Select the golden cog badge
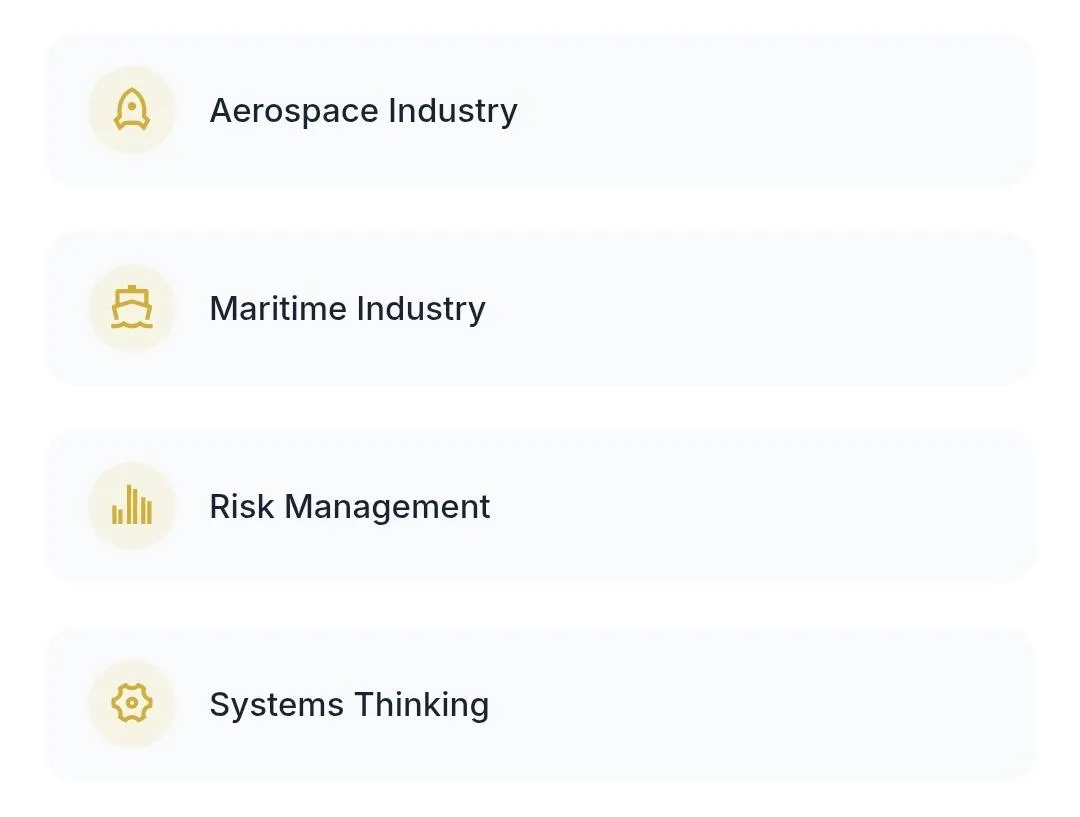 point(132,704)
